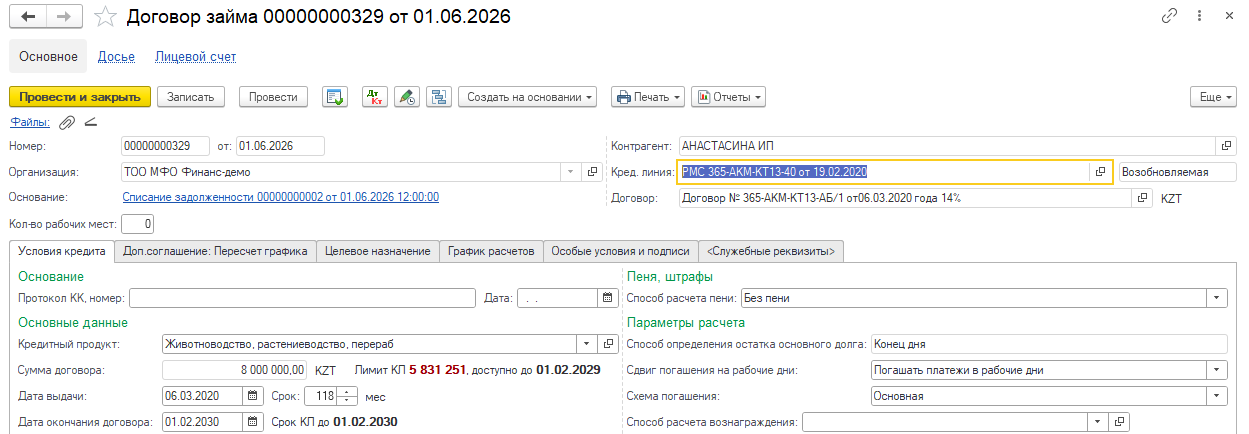The image size is (1249, 434).
Task: Open Особые условия и подписи tab
Action: [620, 251]
